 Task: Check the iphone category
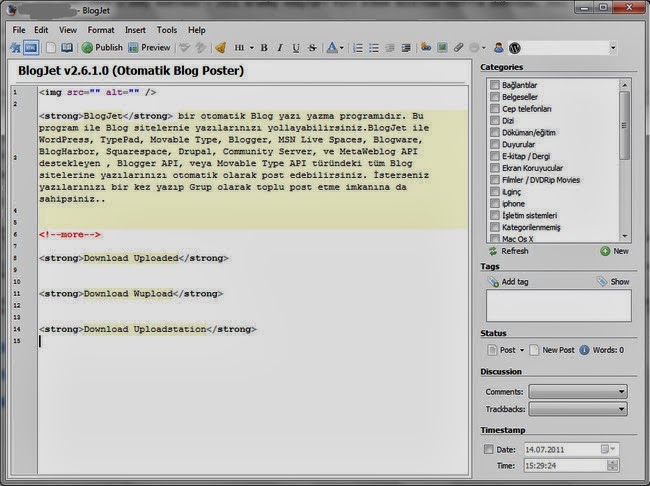click(x=495, y=203)
